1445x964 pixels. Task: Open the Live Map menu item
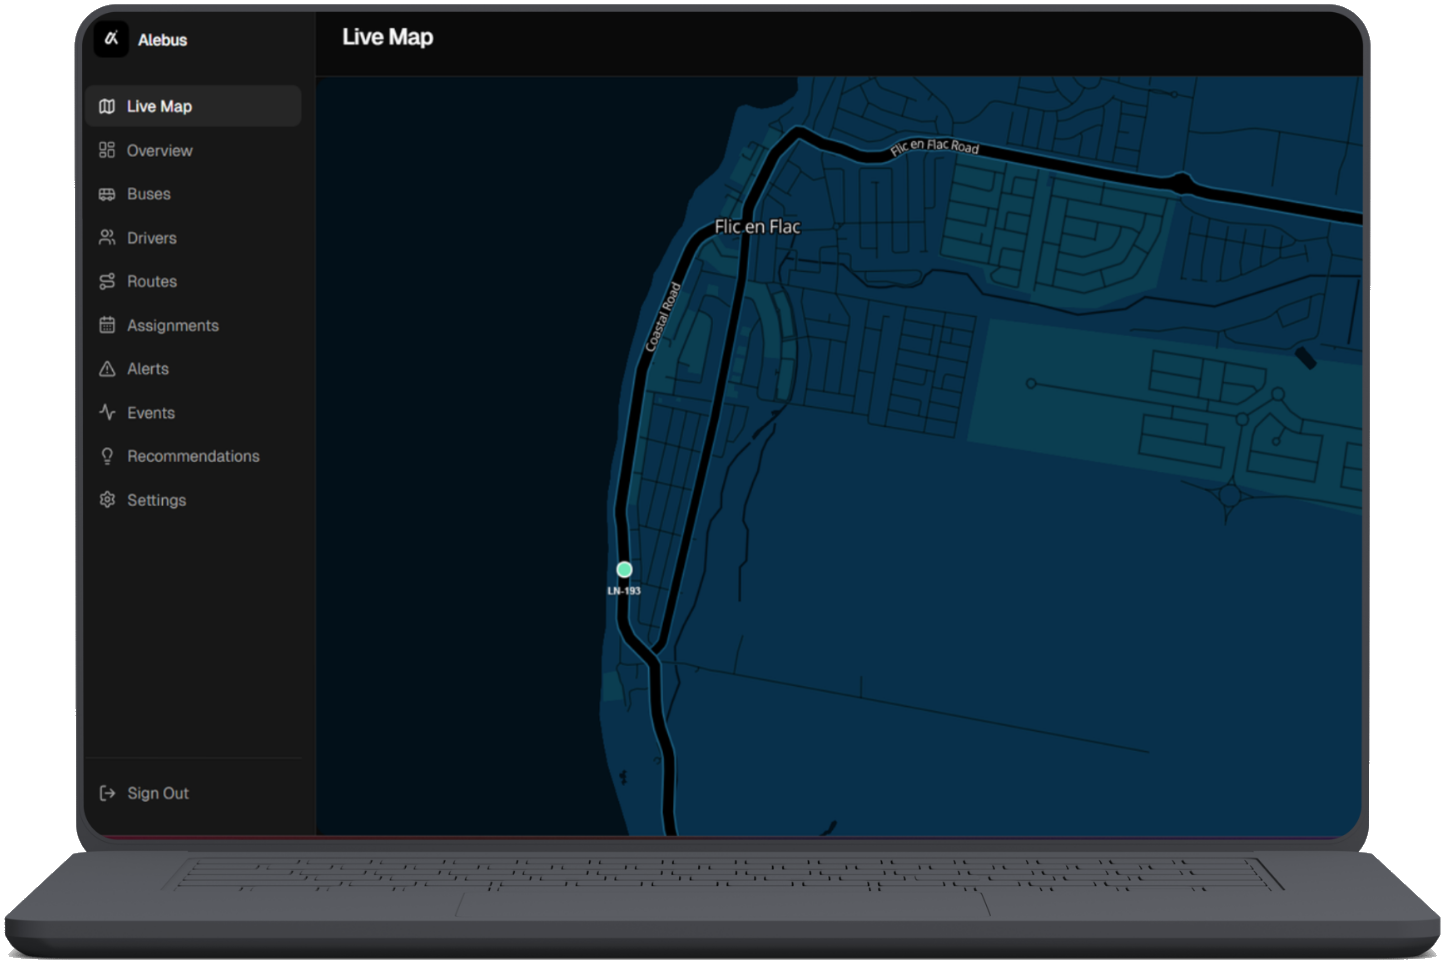tap(193, 106)
